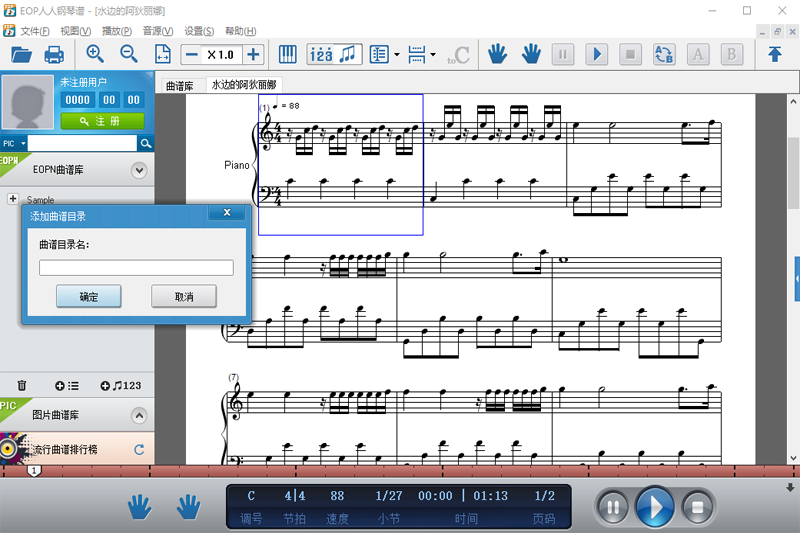The image size is (800, 533).
Task: Add a new score directory list icon
Action: (x=67, y=386)
